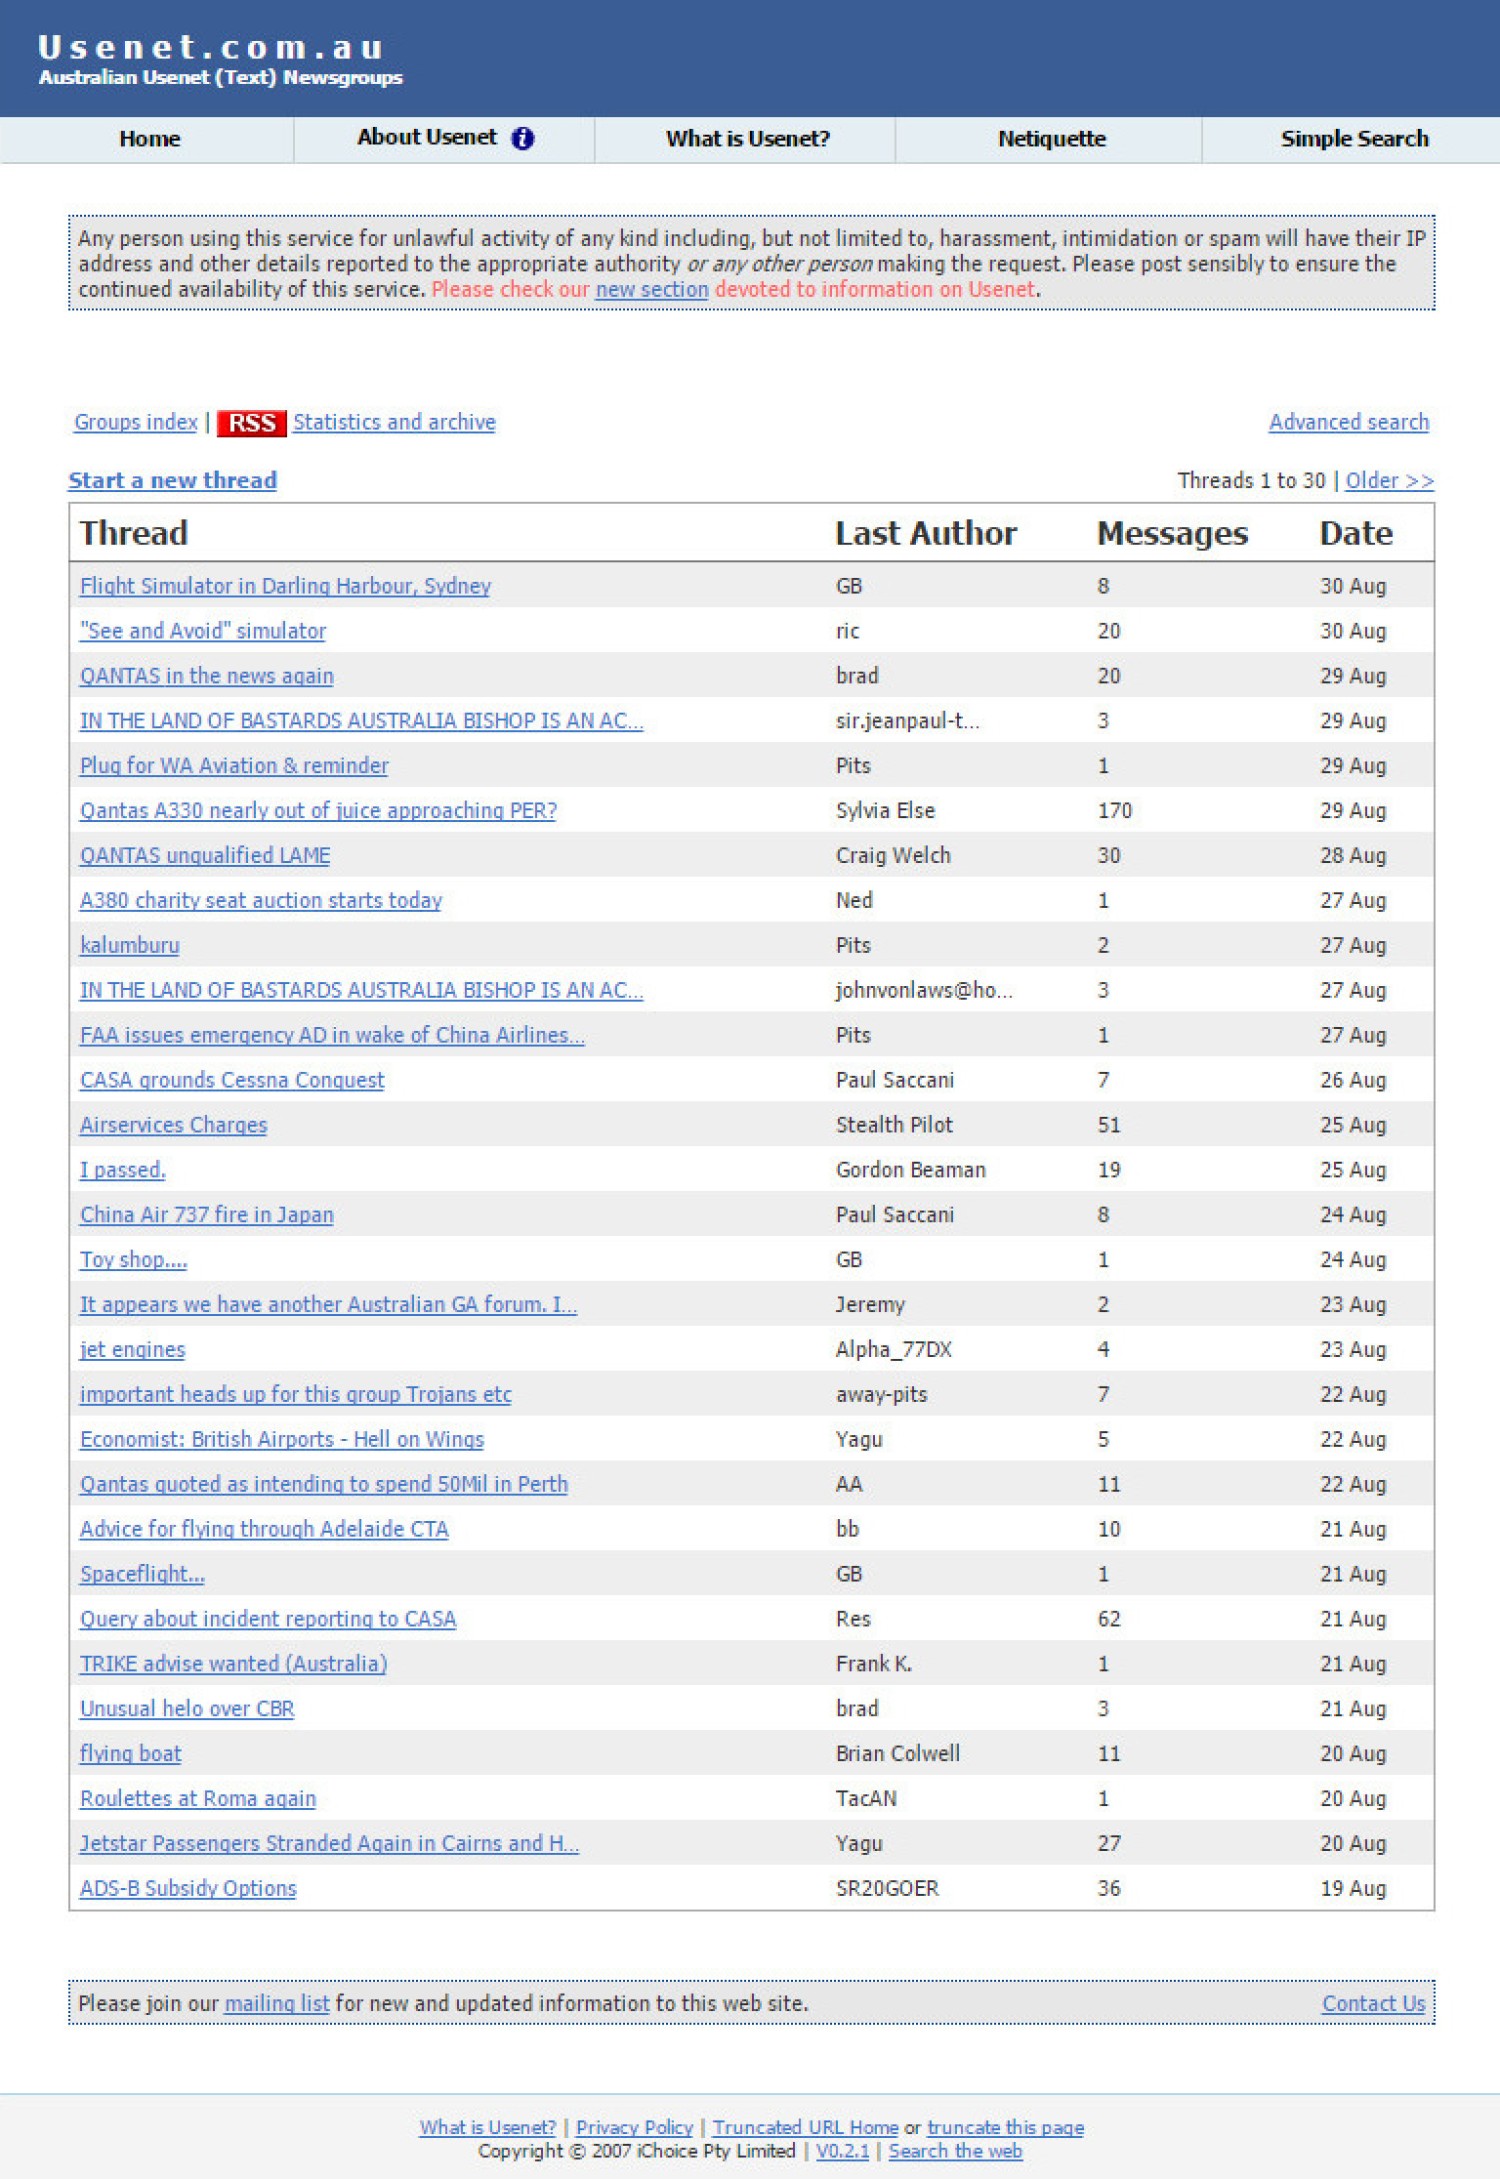Screen dimensions: 1500x2179
Task: Open the Groups index link
Action: coord(136,422)
